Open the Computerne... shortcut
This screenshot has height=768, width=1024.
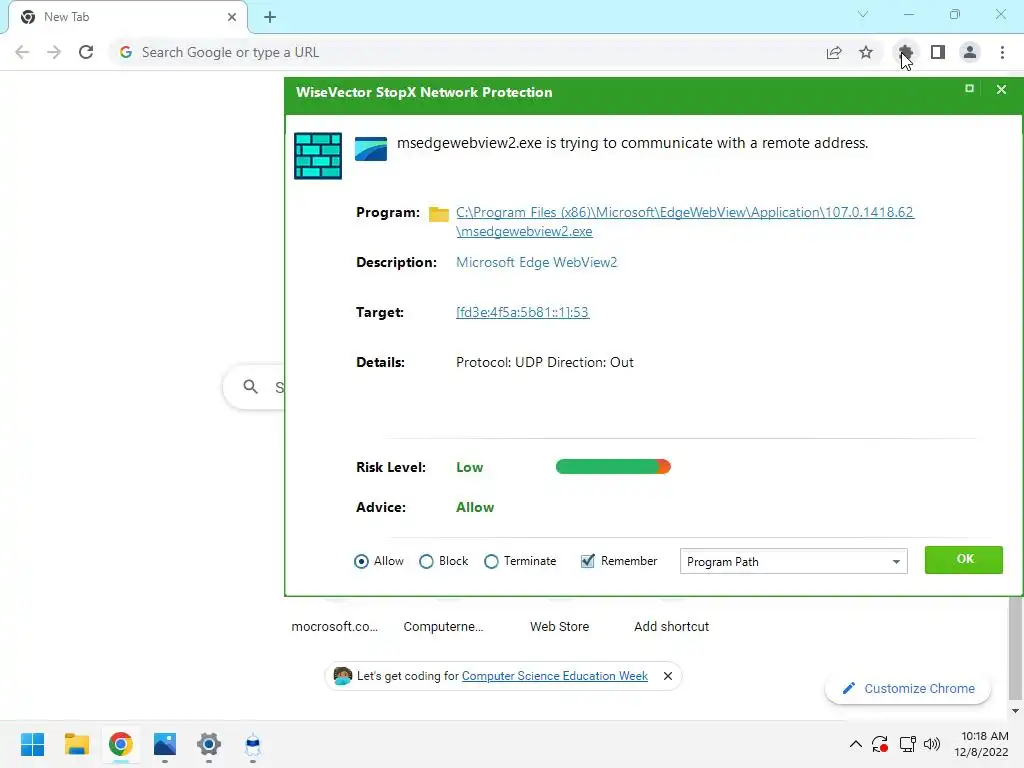443,626
